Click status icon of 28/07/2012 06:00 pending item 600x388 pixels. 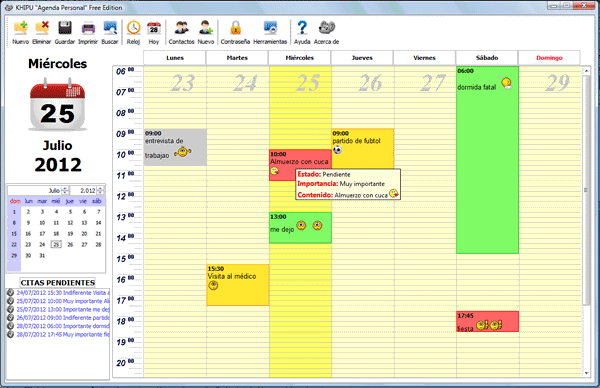(10, 326)
